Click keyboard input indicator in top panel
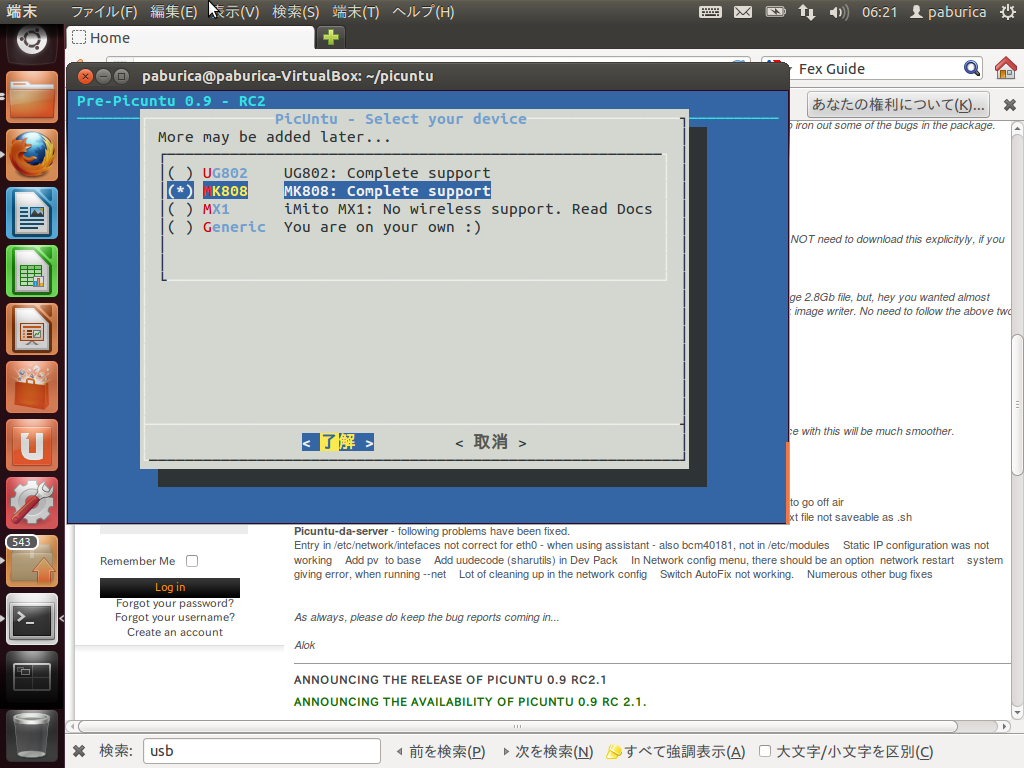This screenshot has width=1024, height=768. (x=711, y=12)
